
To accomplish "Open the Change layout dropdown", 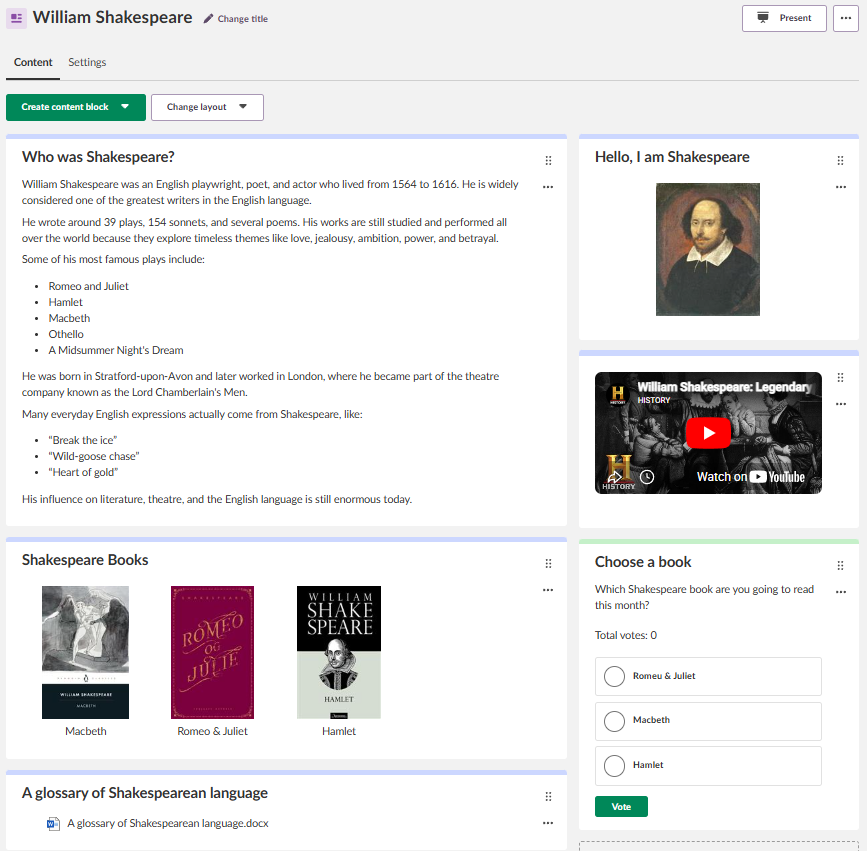I will click(207, 107).
